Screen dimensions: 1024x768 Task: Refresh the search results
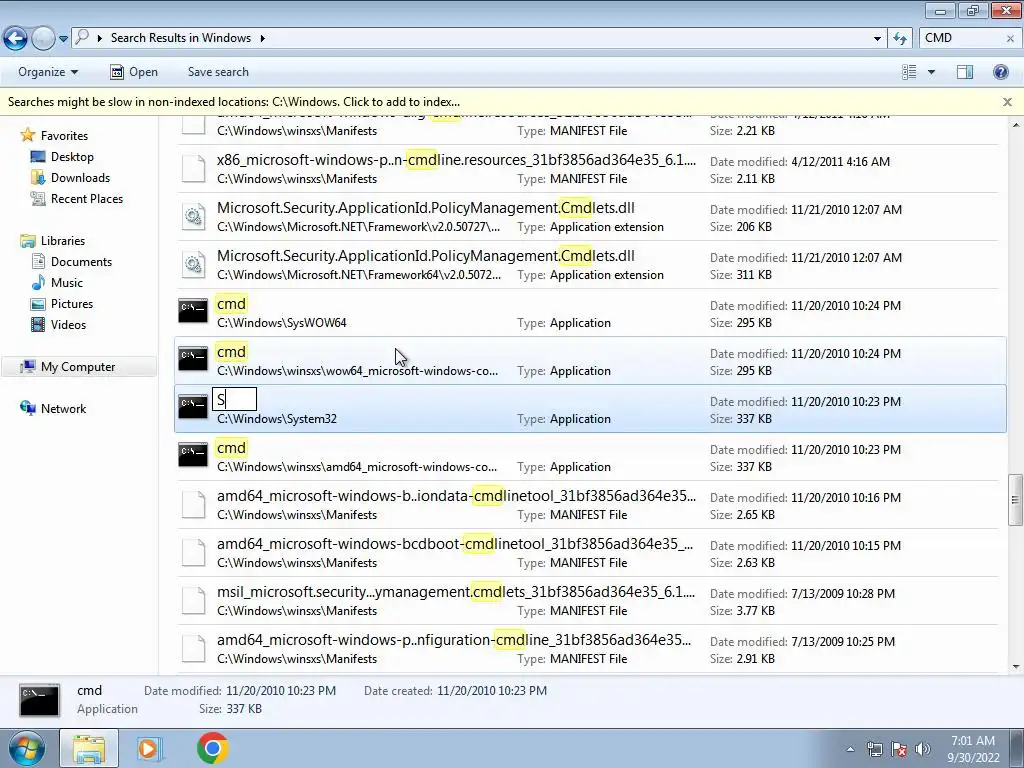point(900,39)
